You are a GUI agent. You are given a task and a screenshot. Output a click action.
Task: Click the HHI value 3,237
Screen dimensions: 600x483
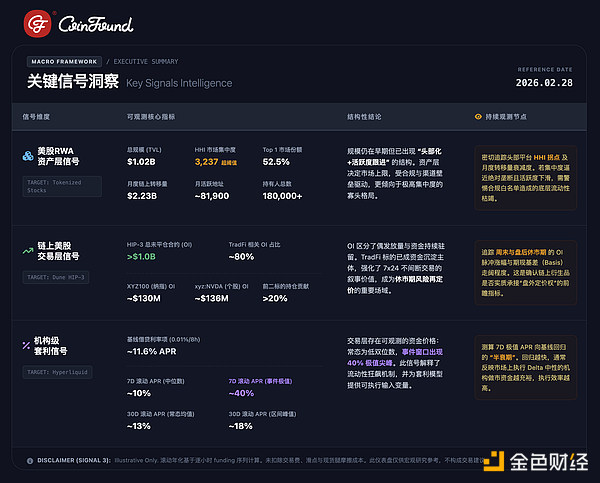(207, 160)
